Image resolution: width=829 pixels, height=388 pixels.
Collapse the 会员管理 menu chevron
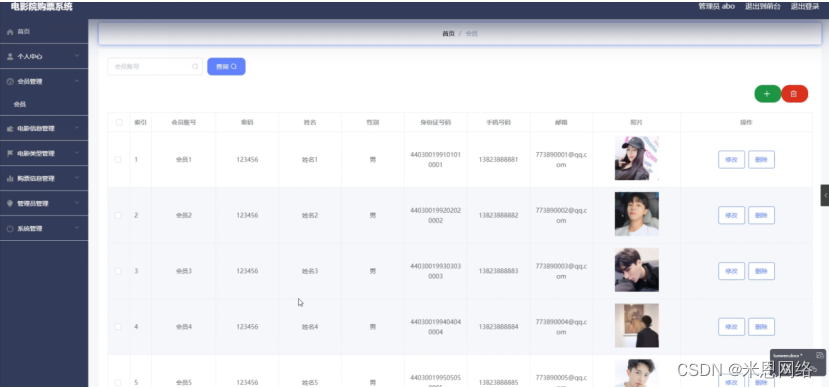[x=77, y=81]
